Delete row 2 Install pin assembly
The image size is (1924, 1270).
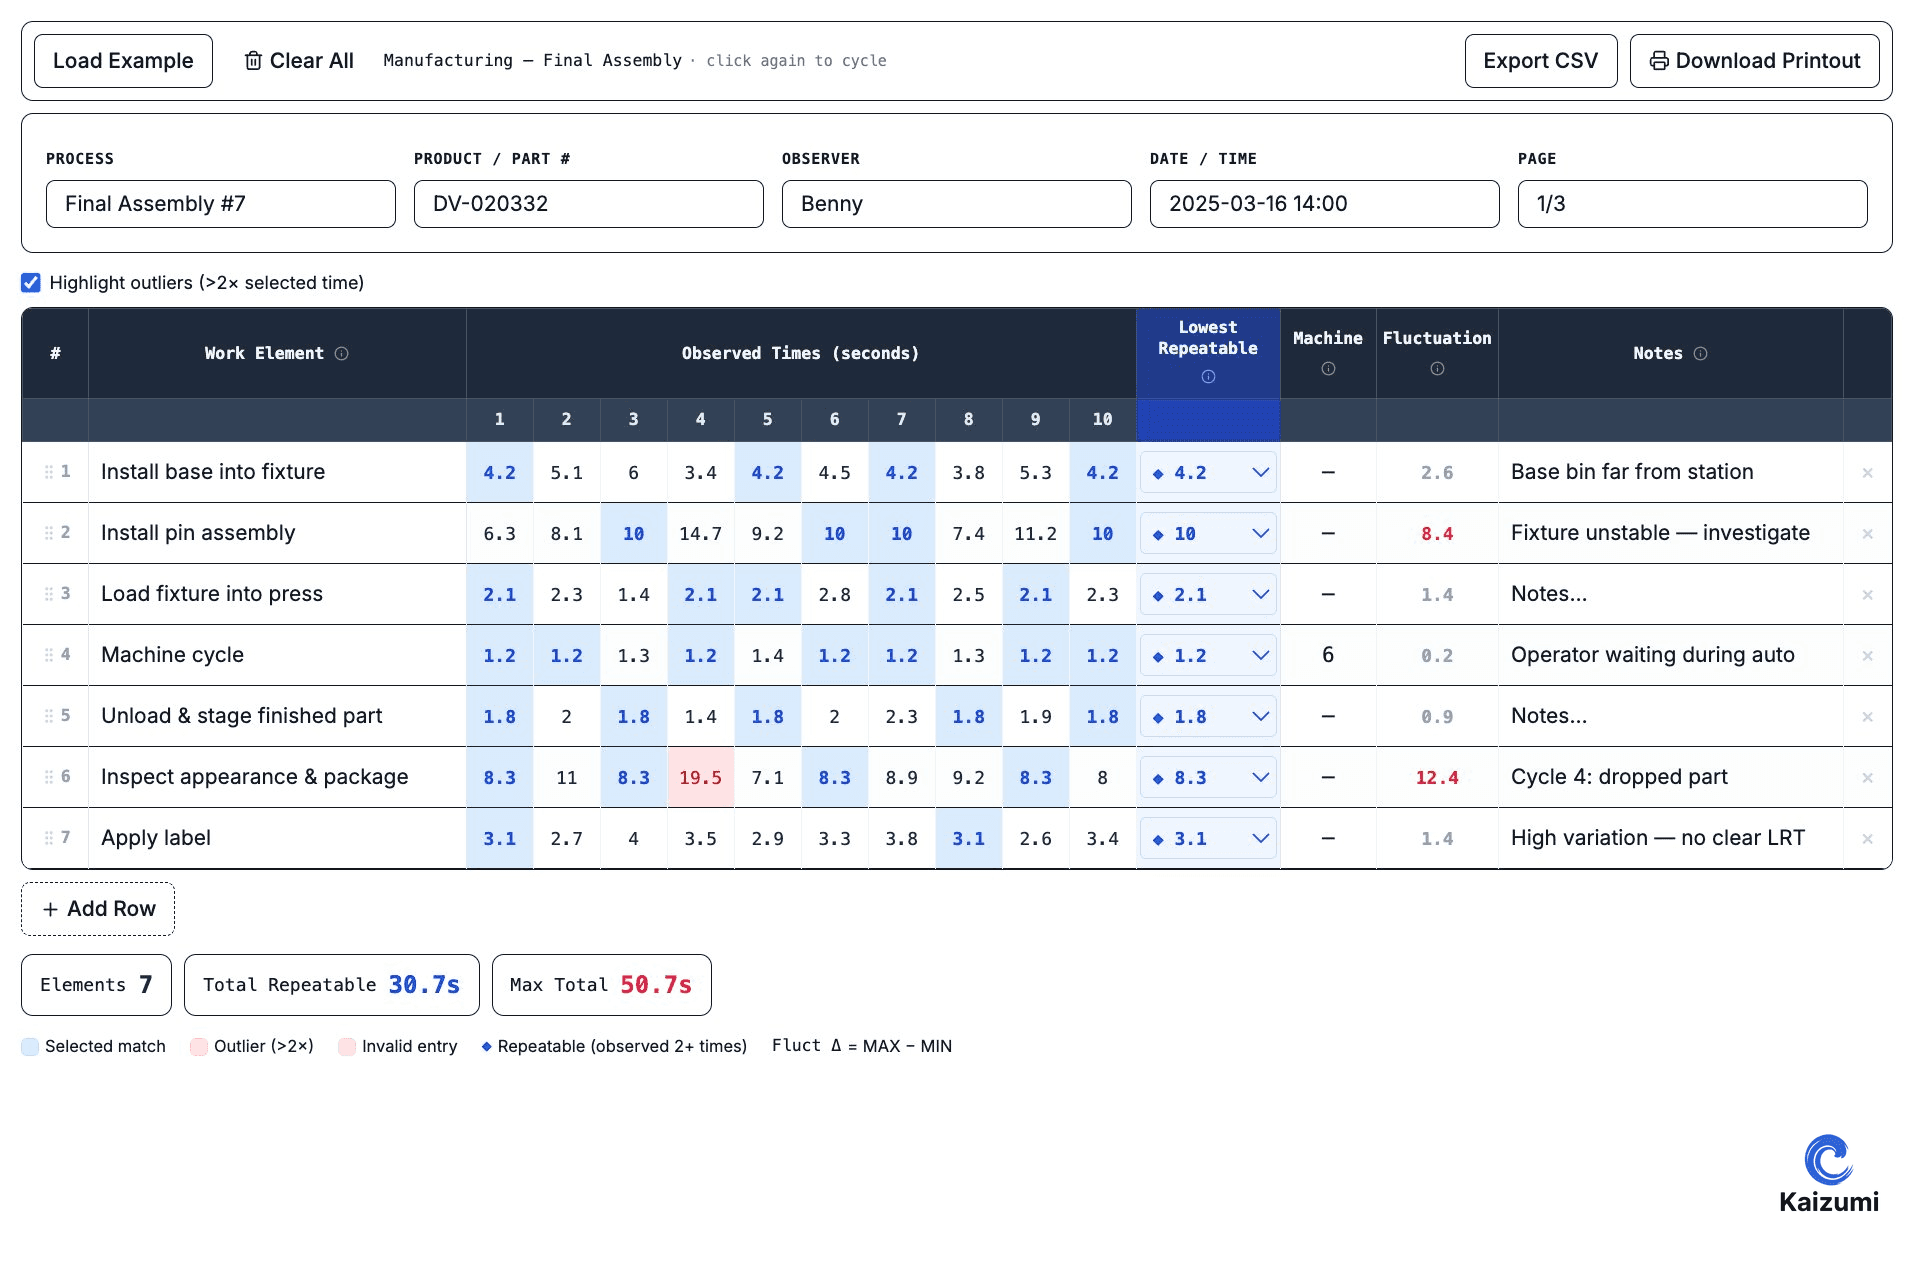(1867, 534)
